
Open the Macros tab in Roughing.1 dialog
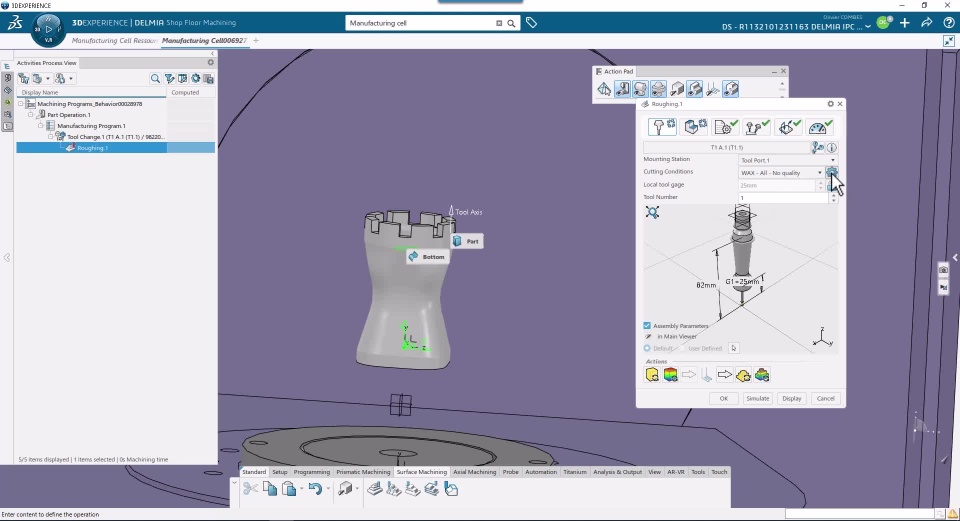point(757,127)
